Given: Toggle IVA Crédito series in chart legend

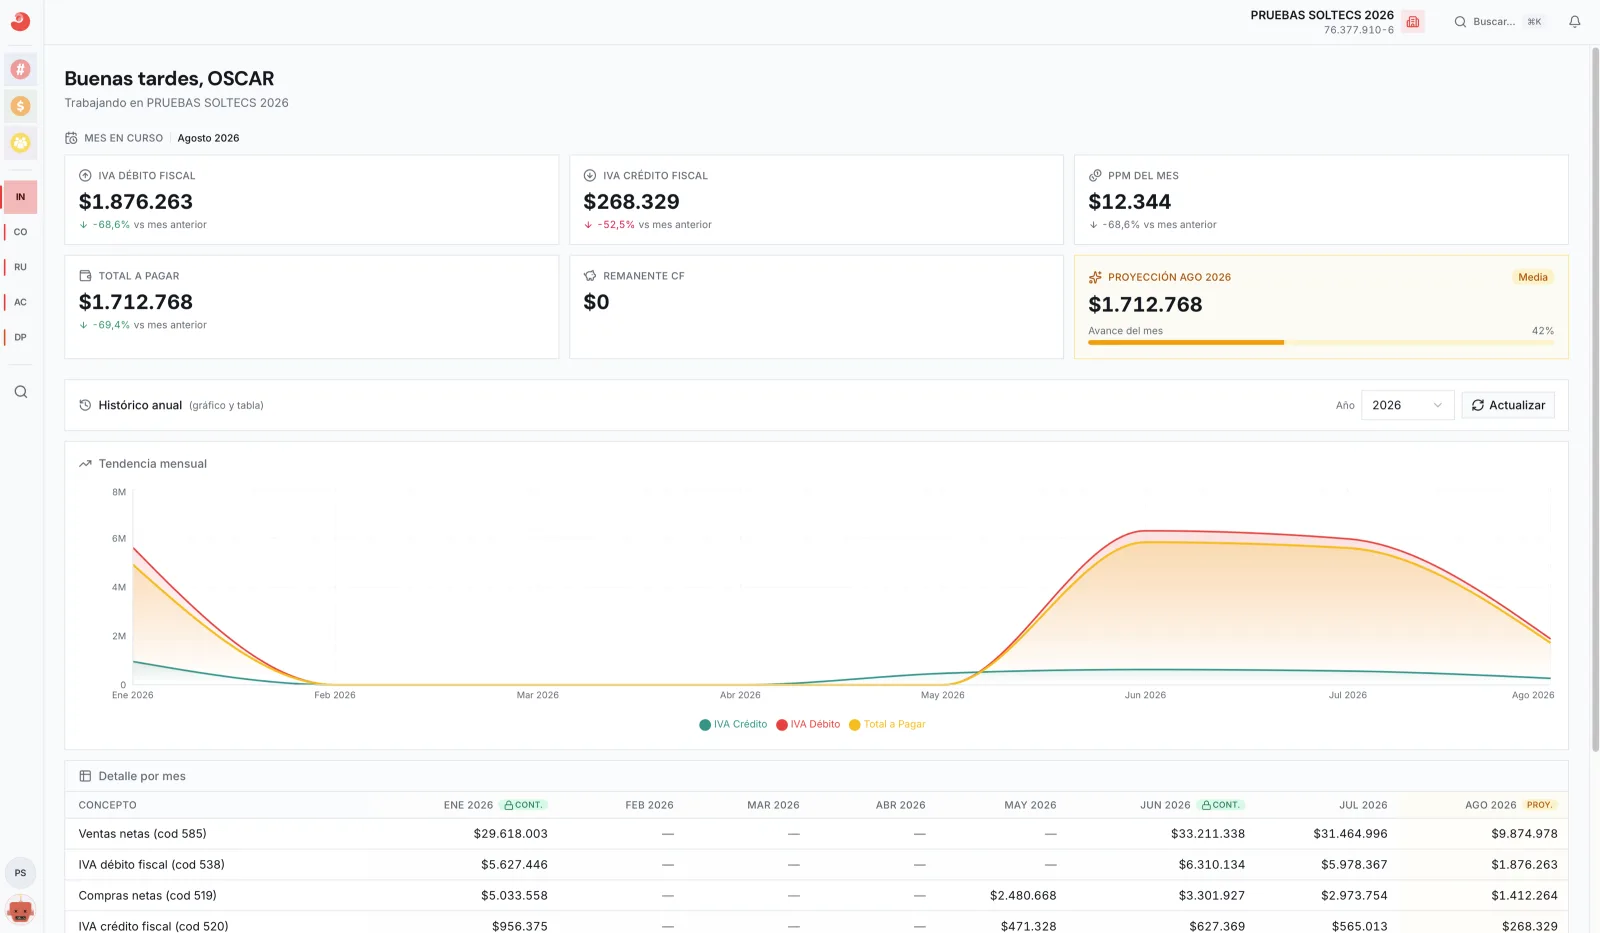Looking at the screenshot, I should (x=733, y=724).
